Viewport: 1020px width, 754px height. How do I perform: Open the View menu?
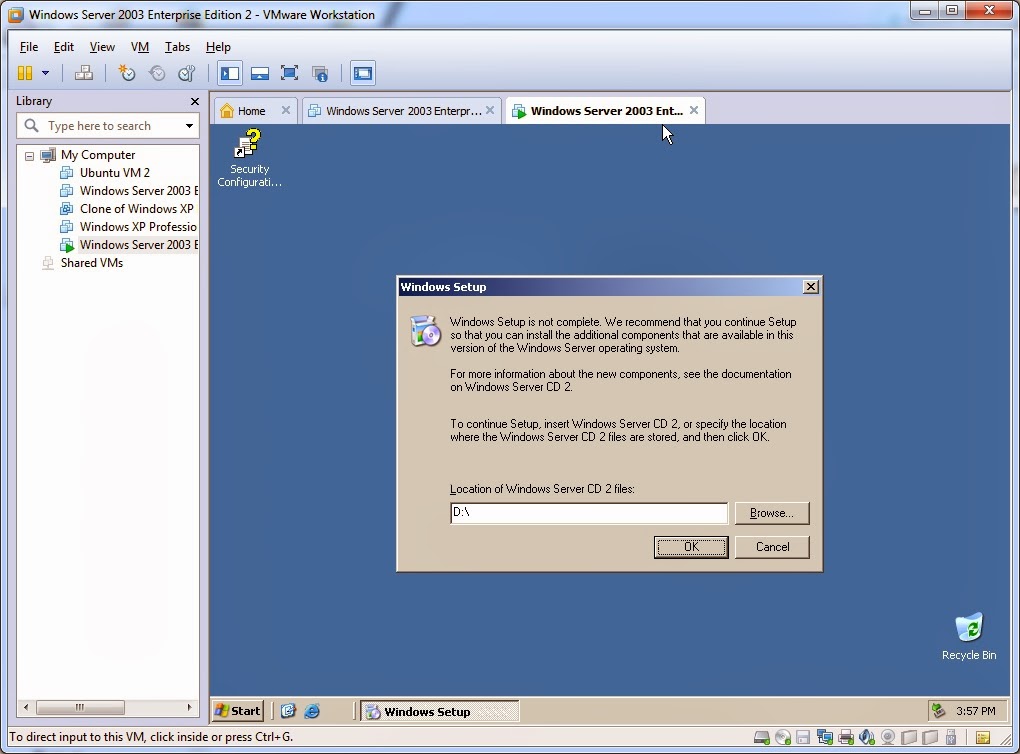pos(102,47)
